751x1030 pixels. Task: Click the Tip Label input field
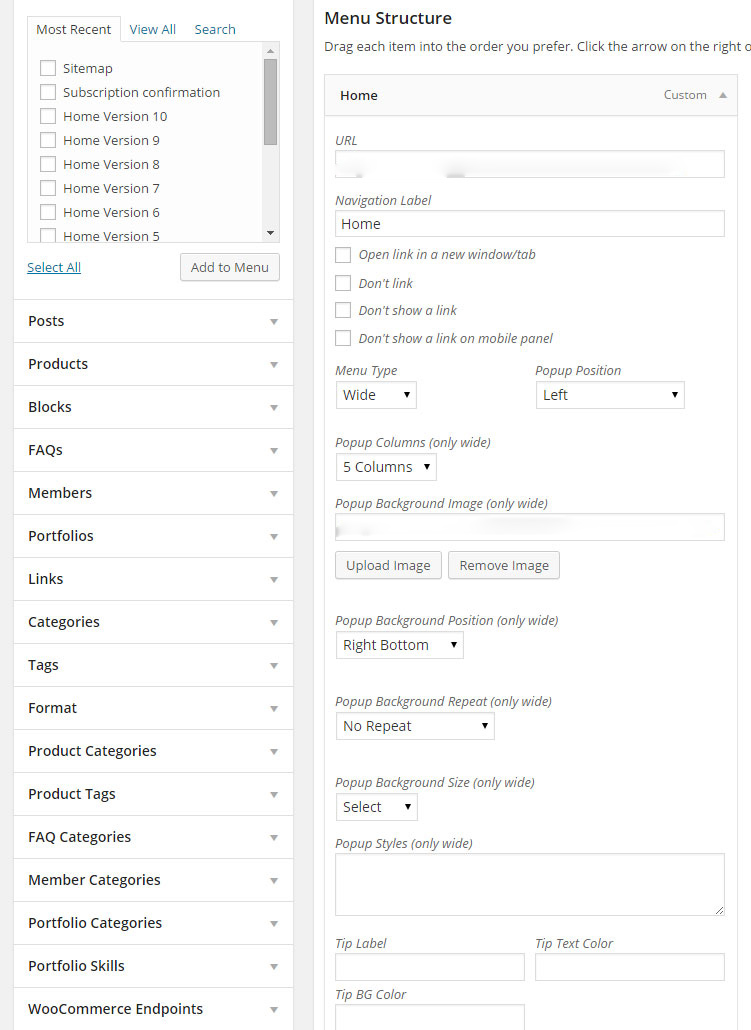point(430,967)
